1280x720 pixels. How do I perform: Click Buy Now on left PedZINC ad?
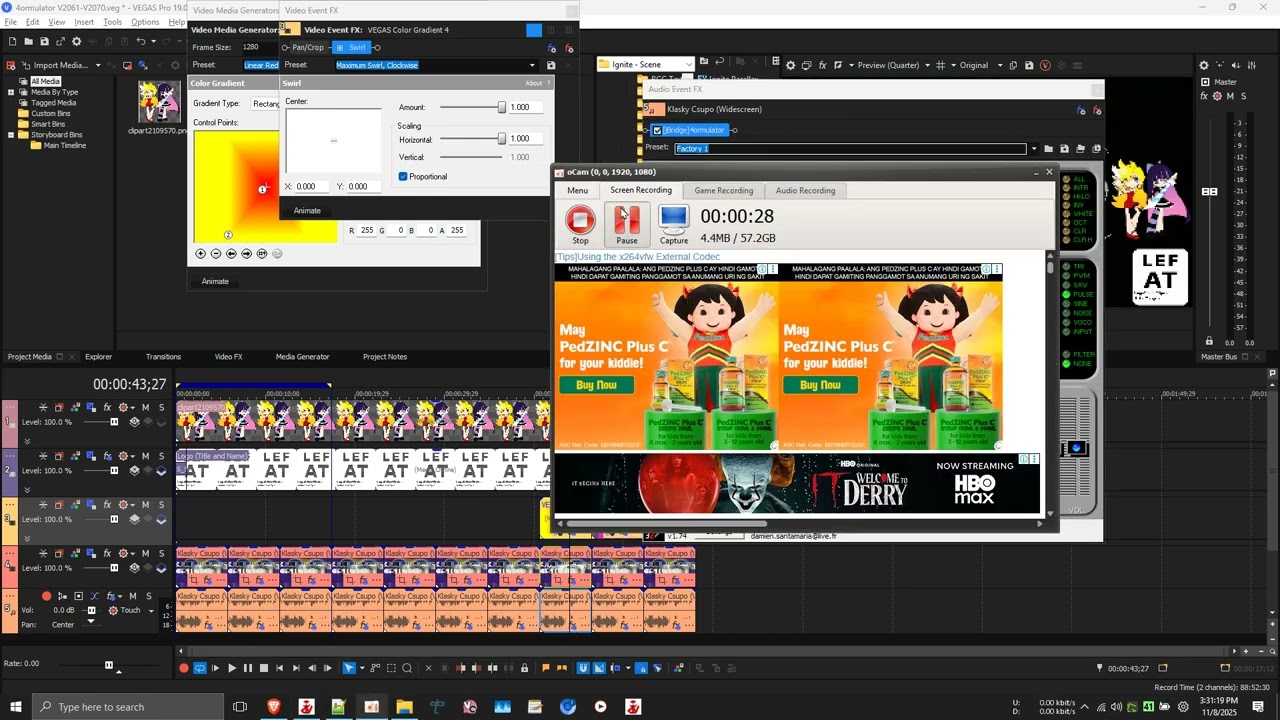(x=596, y=385)
